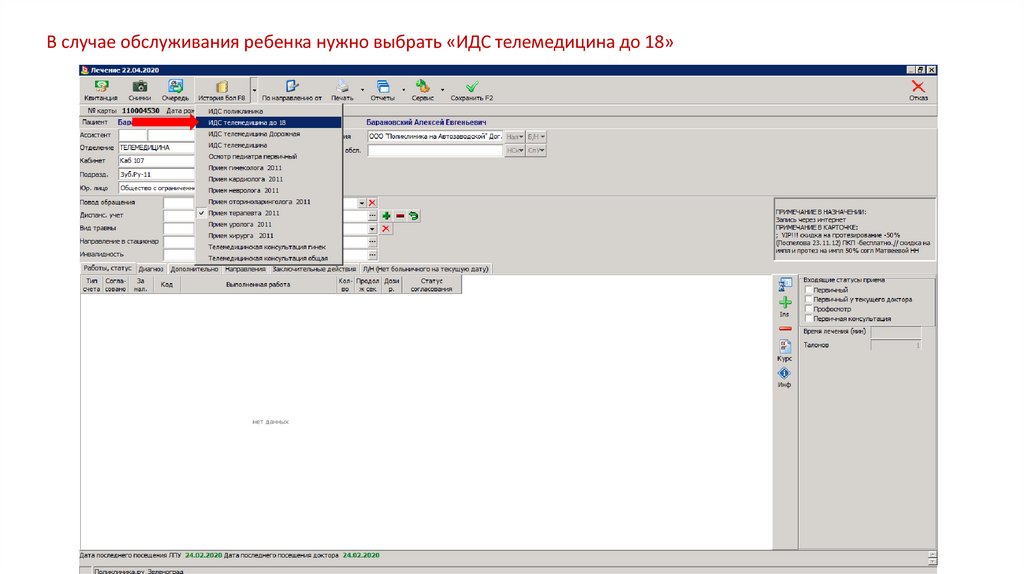This screenshot has height=574, width=1024.
Task: Switch to the Диагноз tab
Action: (152, 269)
